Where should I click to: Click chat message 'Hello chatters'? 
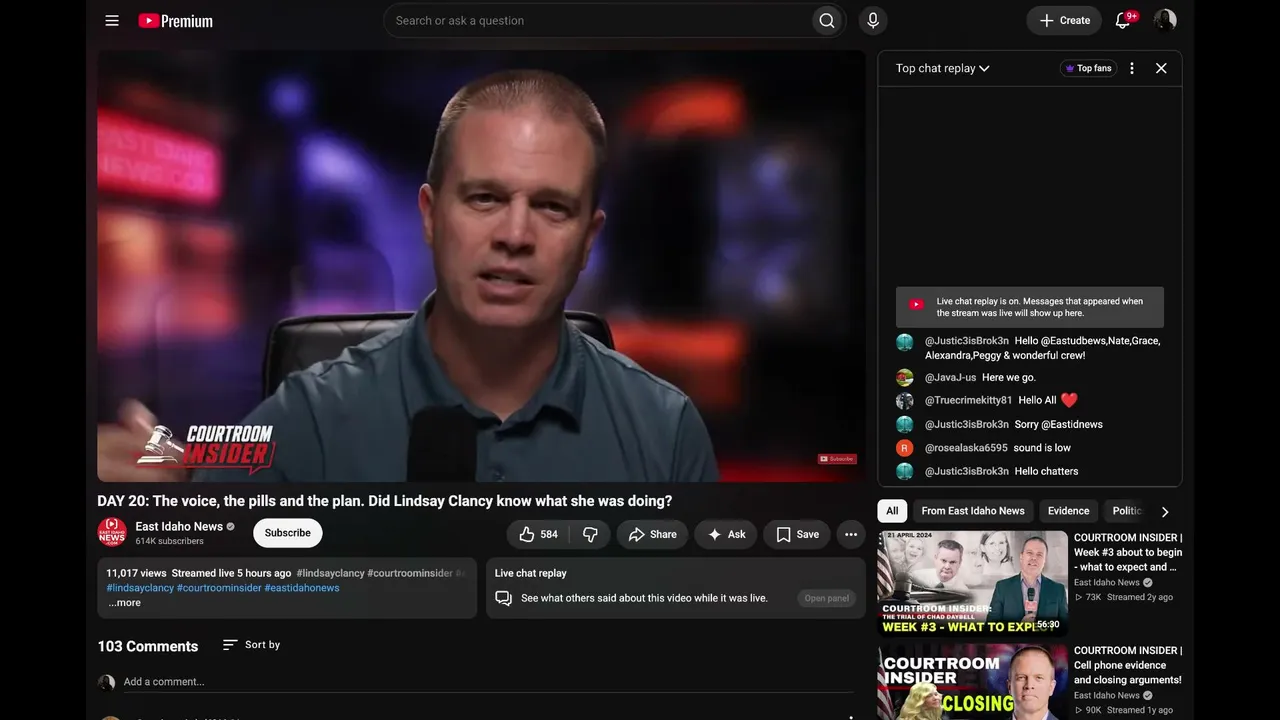pyautogui.click(x=1046, y=471)
